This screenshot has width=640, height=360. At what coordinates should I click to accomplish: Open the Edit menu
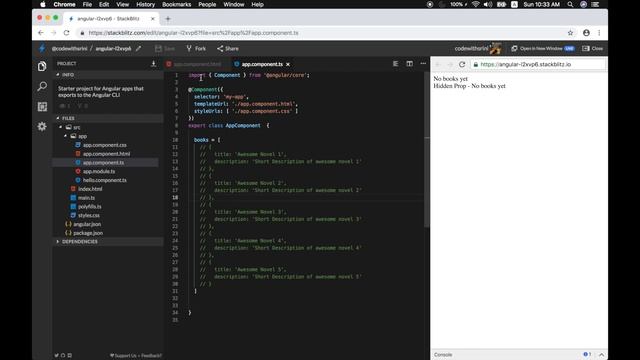point(104,4)
